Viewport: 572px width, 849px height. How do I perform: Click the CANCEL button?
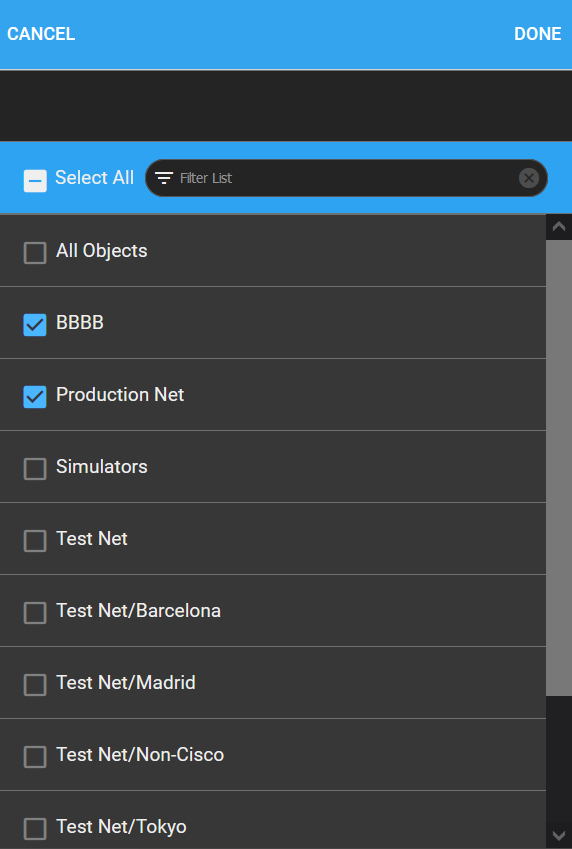pyautogui.click(x=41, y=34)
